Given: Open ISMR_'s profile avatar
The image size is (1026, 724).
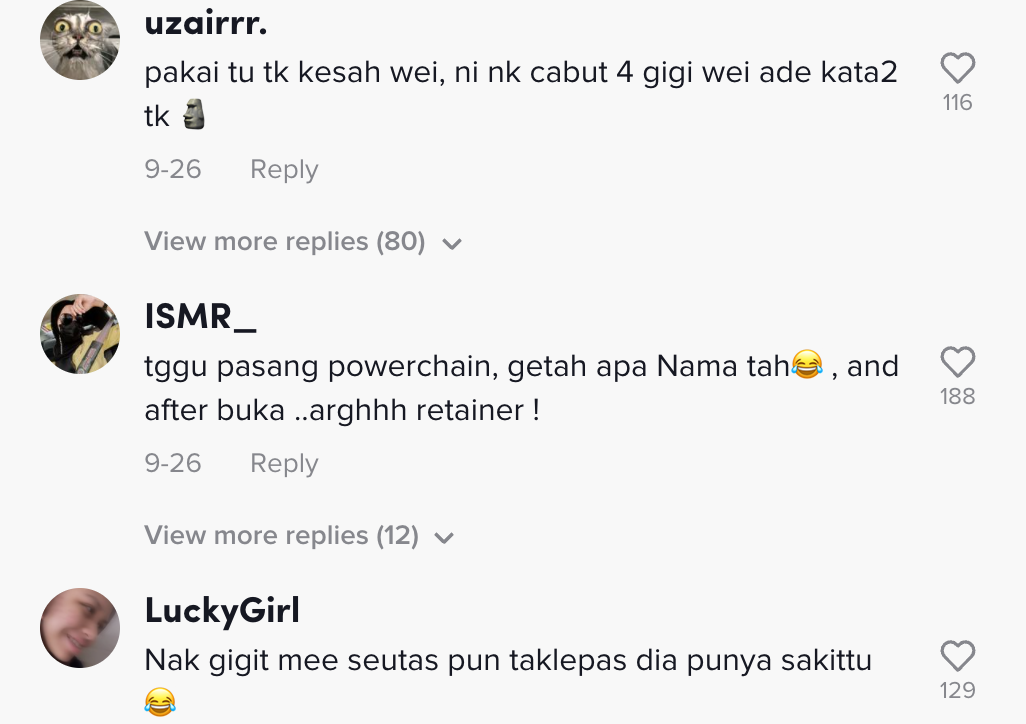Looking at the screenshot, I should coord(80,334).
